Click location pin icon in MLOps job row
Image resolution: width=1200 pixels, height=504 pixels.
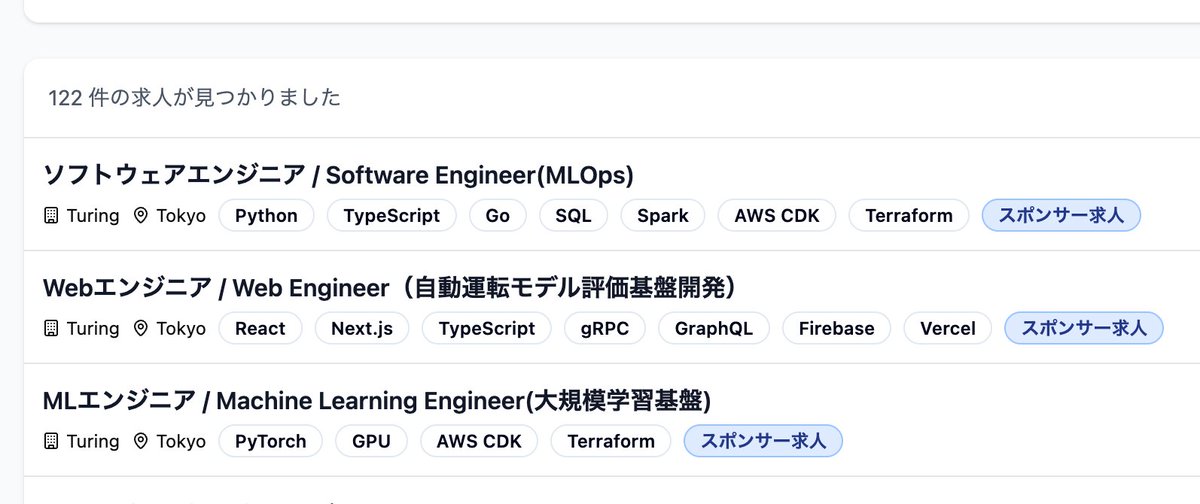(x=140, y=215)
